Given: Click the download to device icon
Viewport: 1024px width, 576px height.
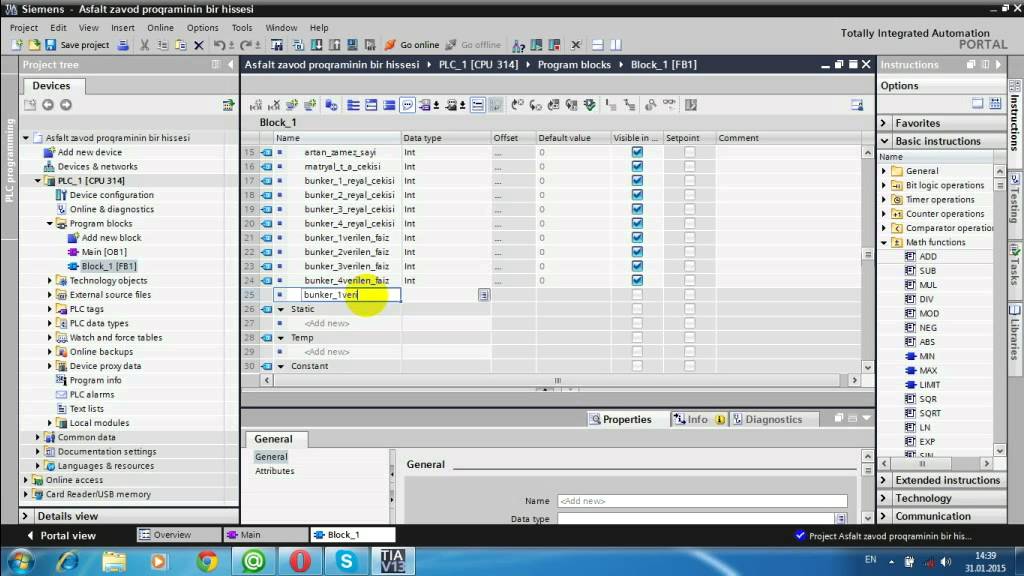Looking at the screenshot, I should click(316, 45).
